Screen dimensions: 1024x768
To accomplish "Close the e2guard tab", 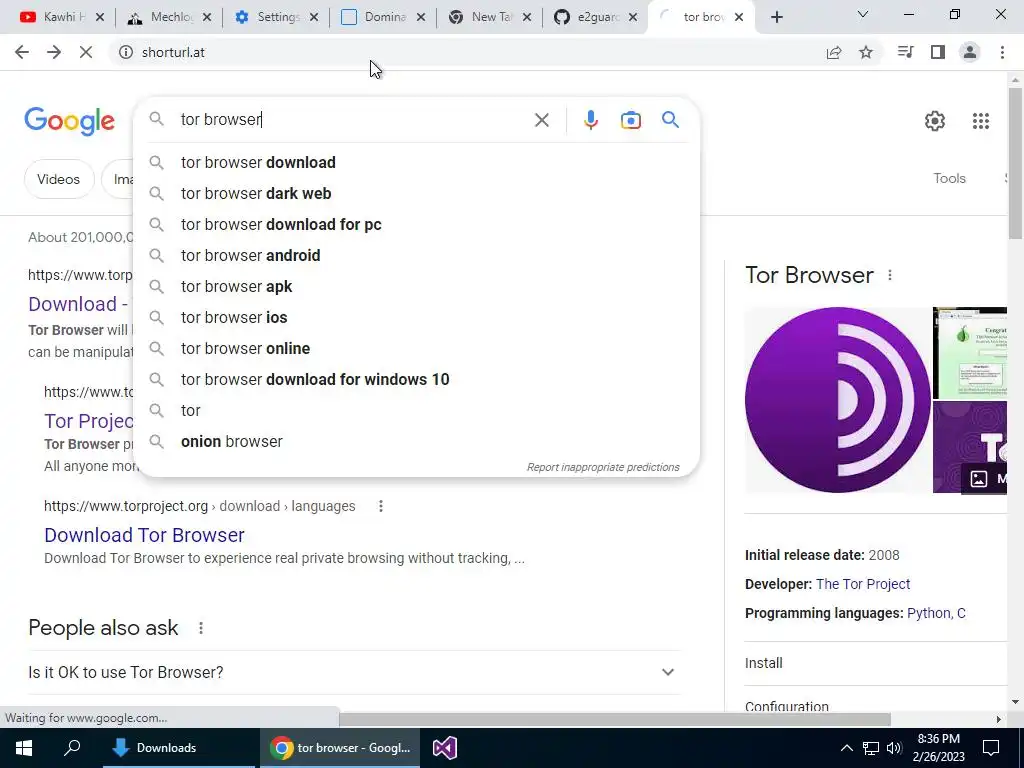I will tap(633, 18).
